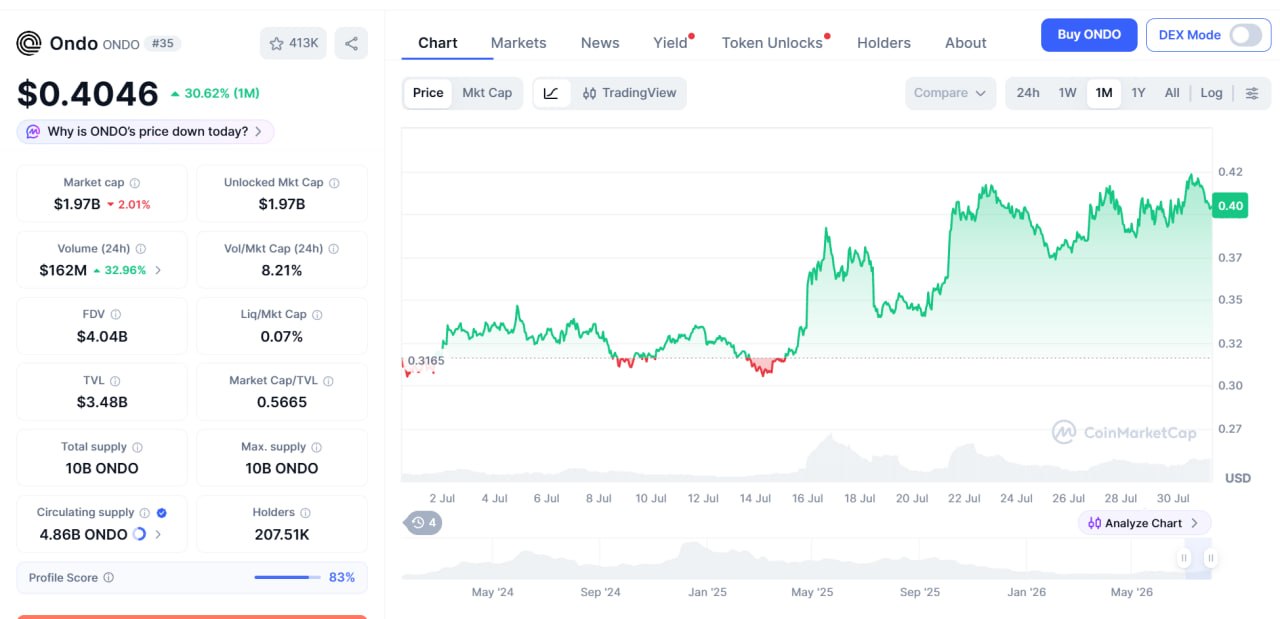Expand the Circulating supply chevron
Viewport: 1280px width, 619px height.
(x=158, y=534)
